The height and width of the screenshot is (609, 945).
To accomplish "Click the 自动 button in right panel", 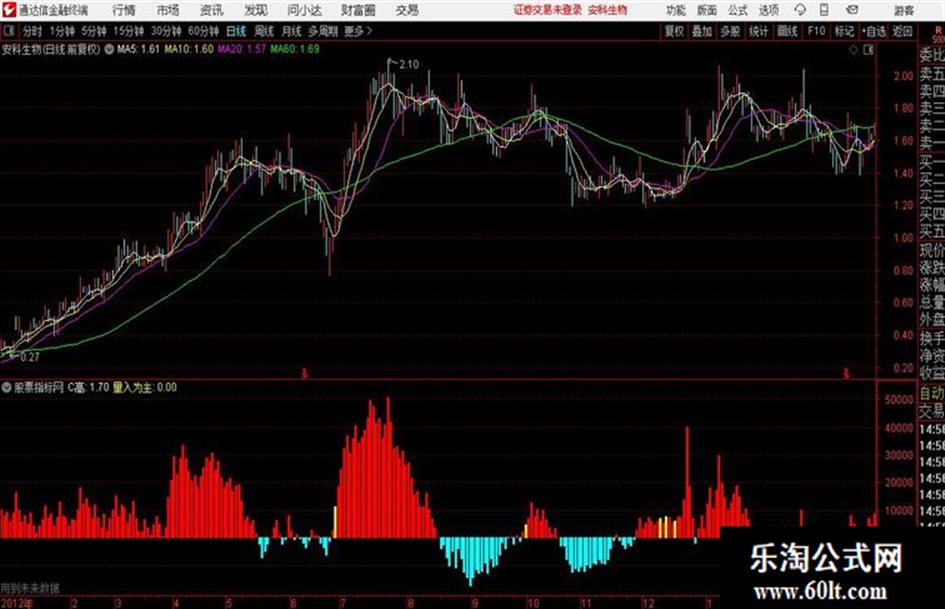I will pyautogui.click(x=932, y=394).
